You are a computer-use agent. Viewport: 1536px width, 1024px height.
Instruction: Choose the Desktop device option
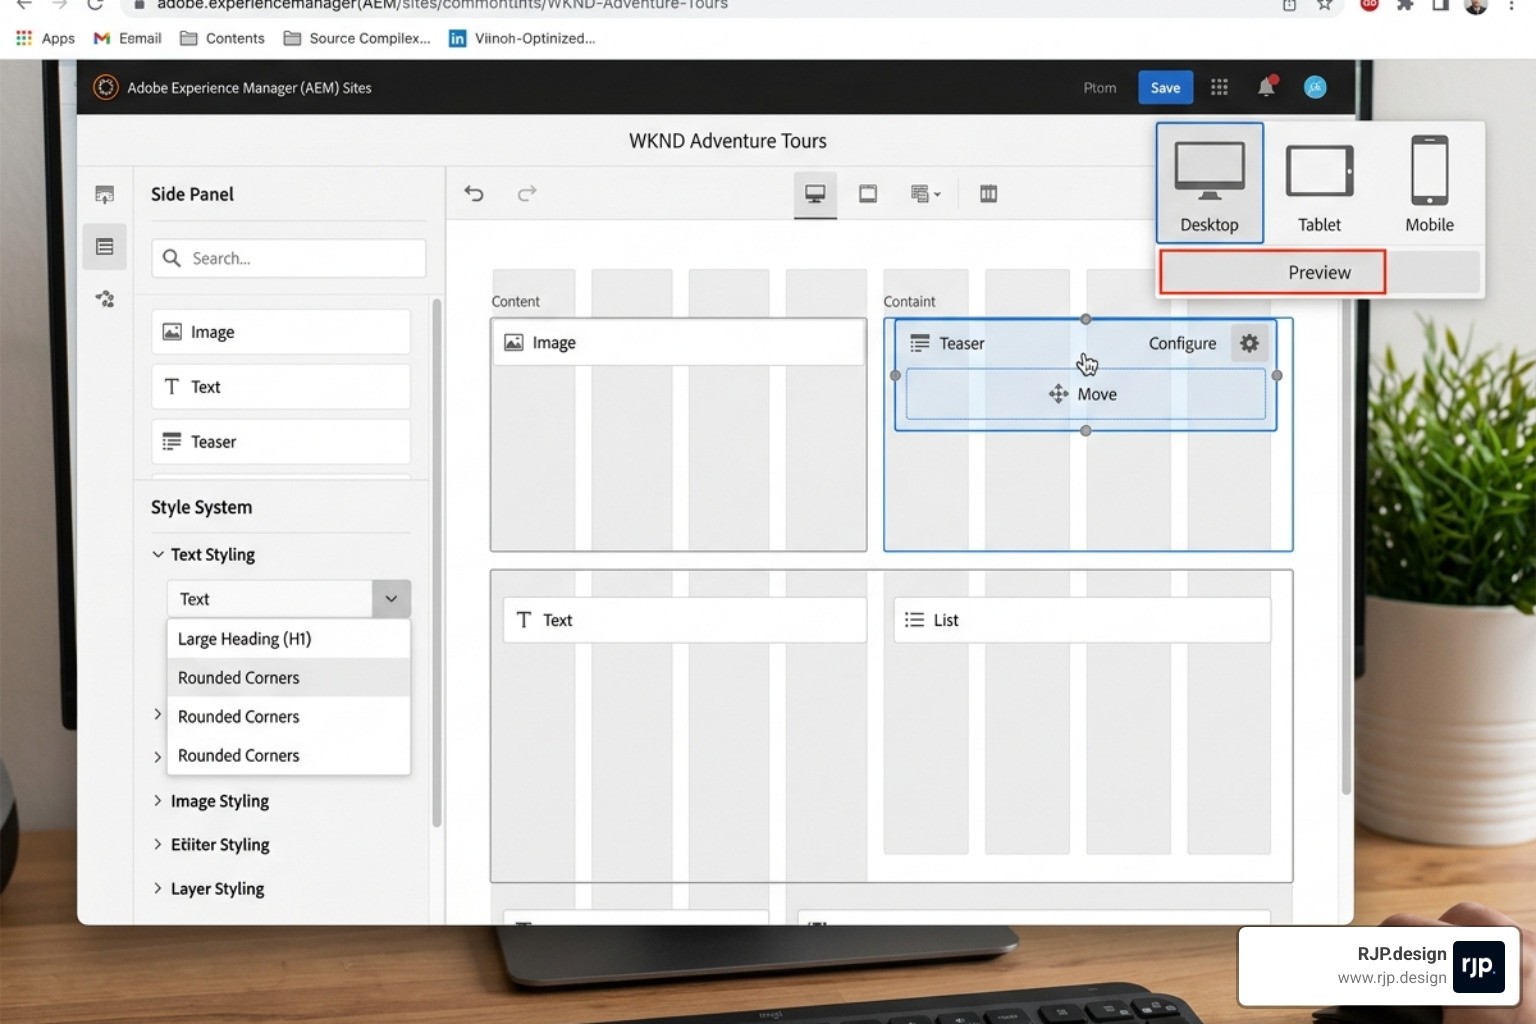point(1209,183)
